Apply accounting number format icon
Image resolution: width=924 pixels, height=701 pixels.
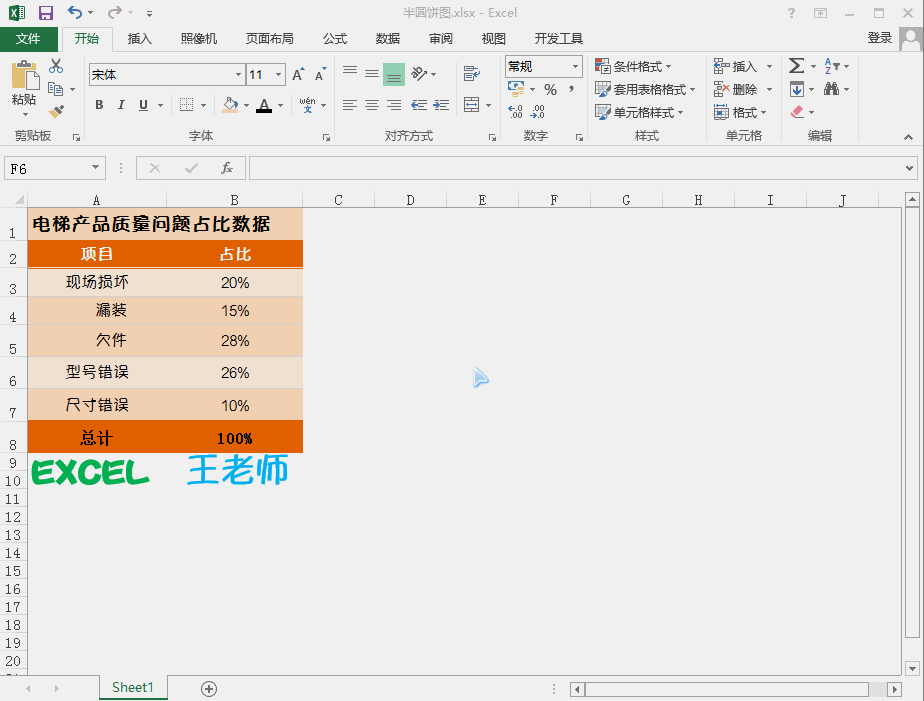[x=516, y=89]
